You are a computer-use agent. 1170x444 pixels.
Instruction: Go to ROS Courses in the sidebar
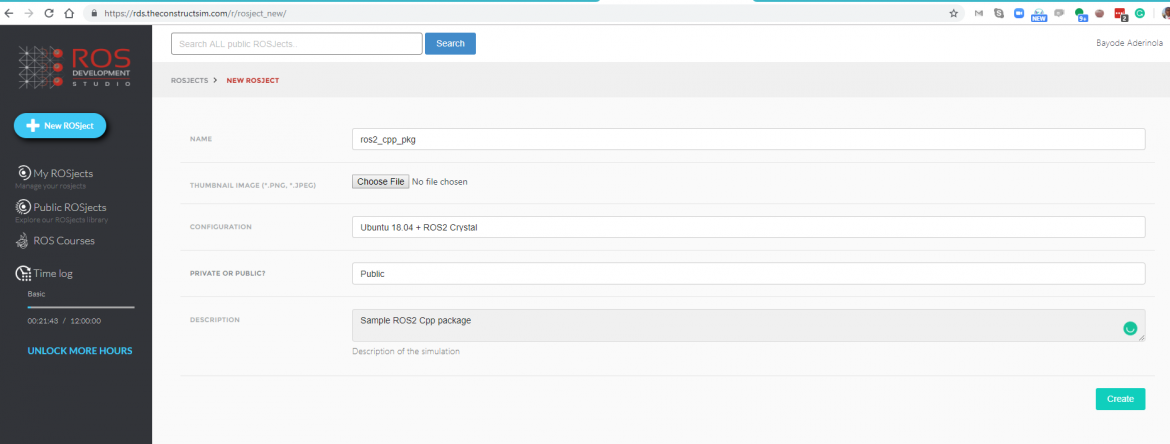(64, 241)
